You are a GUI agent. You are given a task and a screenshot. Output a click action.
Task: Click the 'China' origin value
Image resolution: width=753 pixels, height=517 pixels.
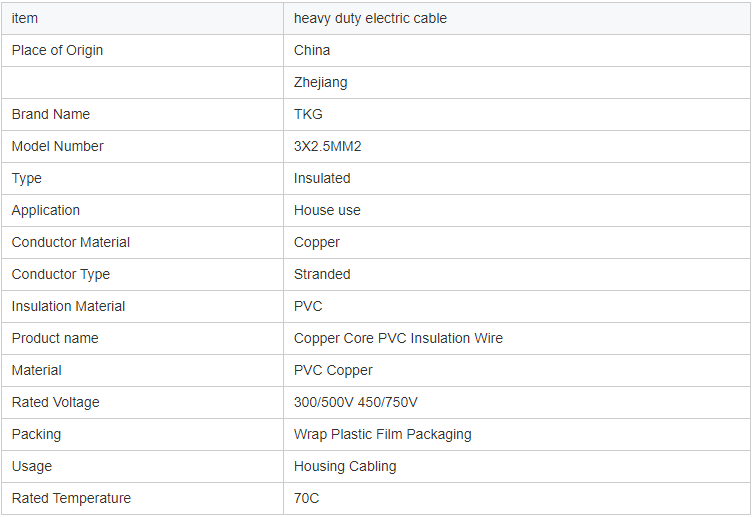(x=312, y=50)
